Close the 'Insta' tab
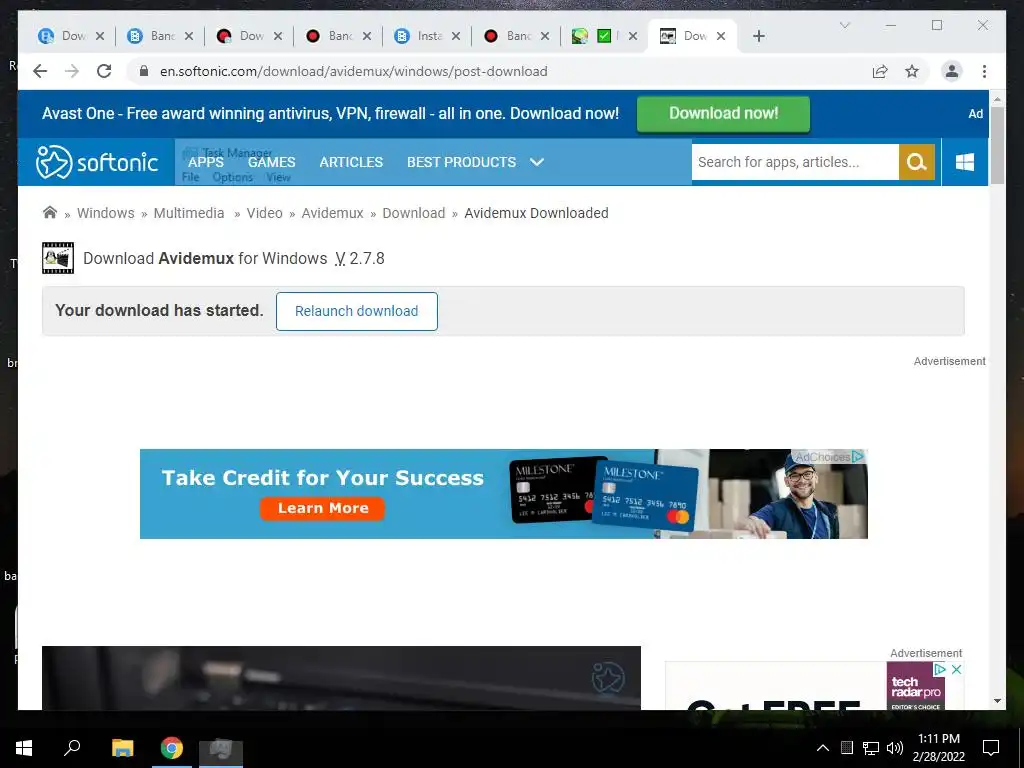The height and width of the screenshot is (768, 1024). (456, 36)
